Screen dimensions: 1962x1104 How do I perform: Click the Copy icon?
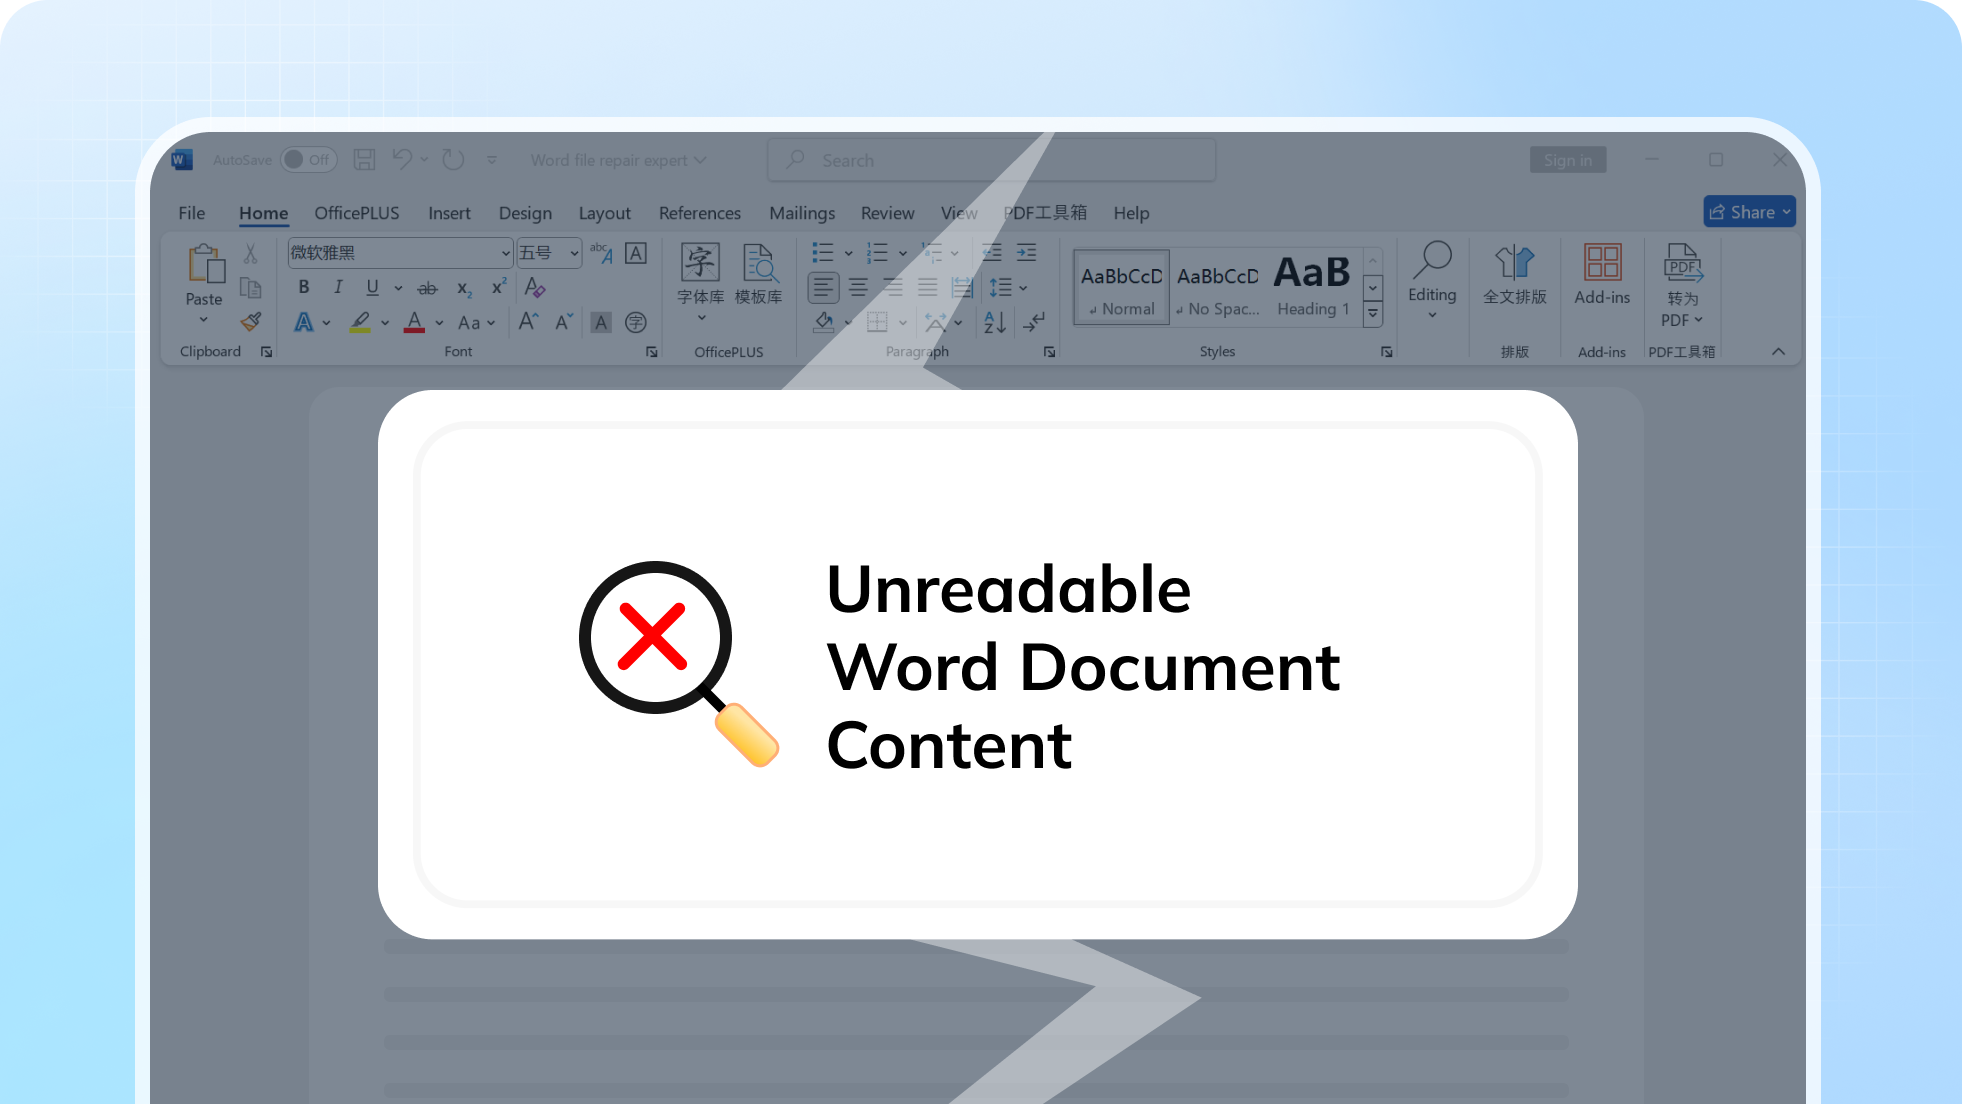pyautogui.click(x=250, y=288)
